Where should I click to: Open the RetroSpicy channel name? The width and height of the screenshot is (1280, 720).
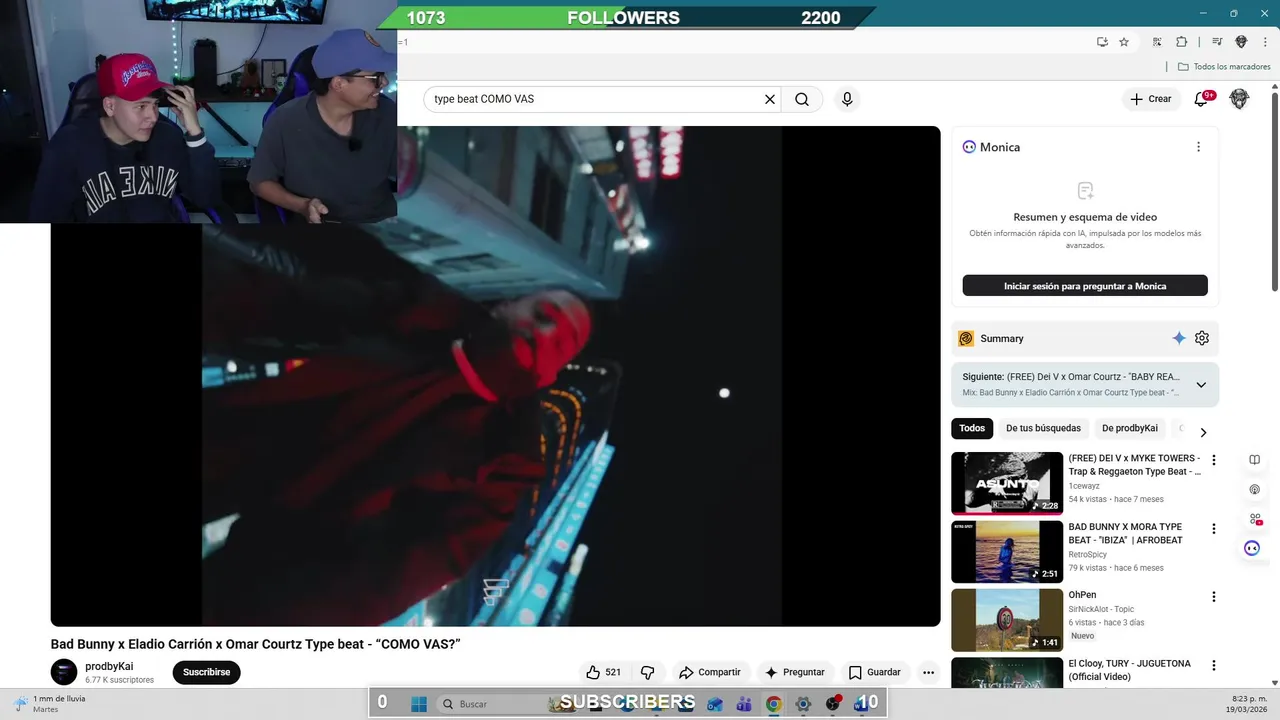pos(1088,554)
